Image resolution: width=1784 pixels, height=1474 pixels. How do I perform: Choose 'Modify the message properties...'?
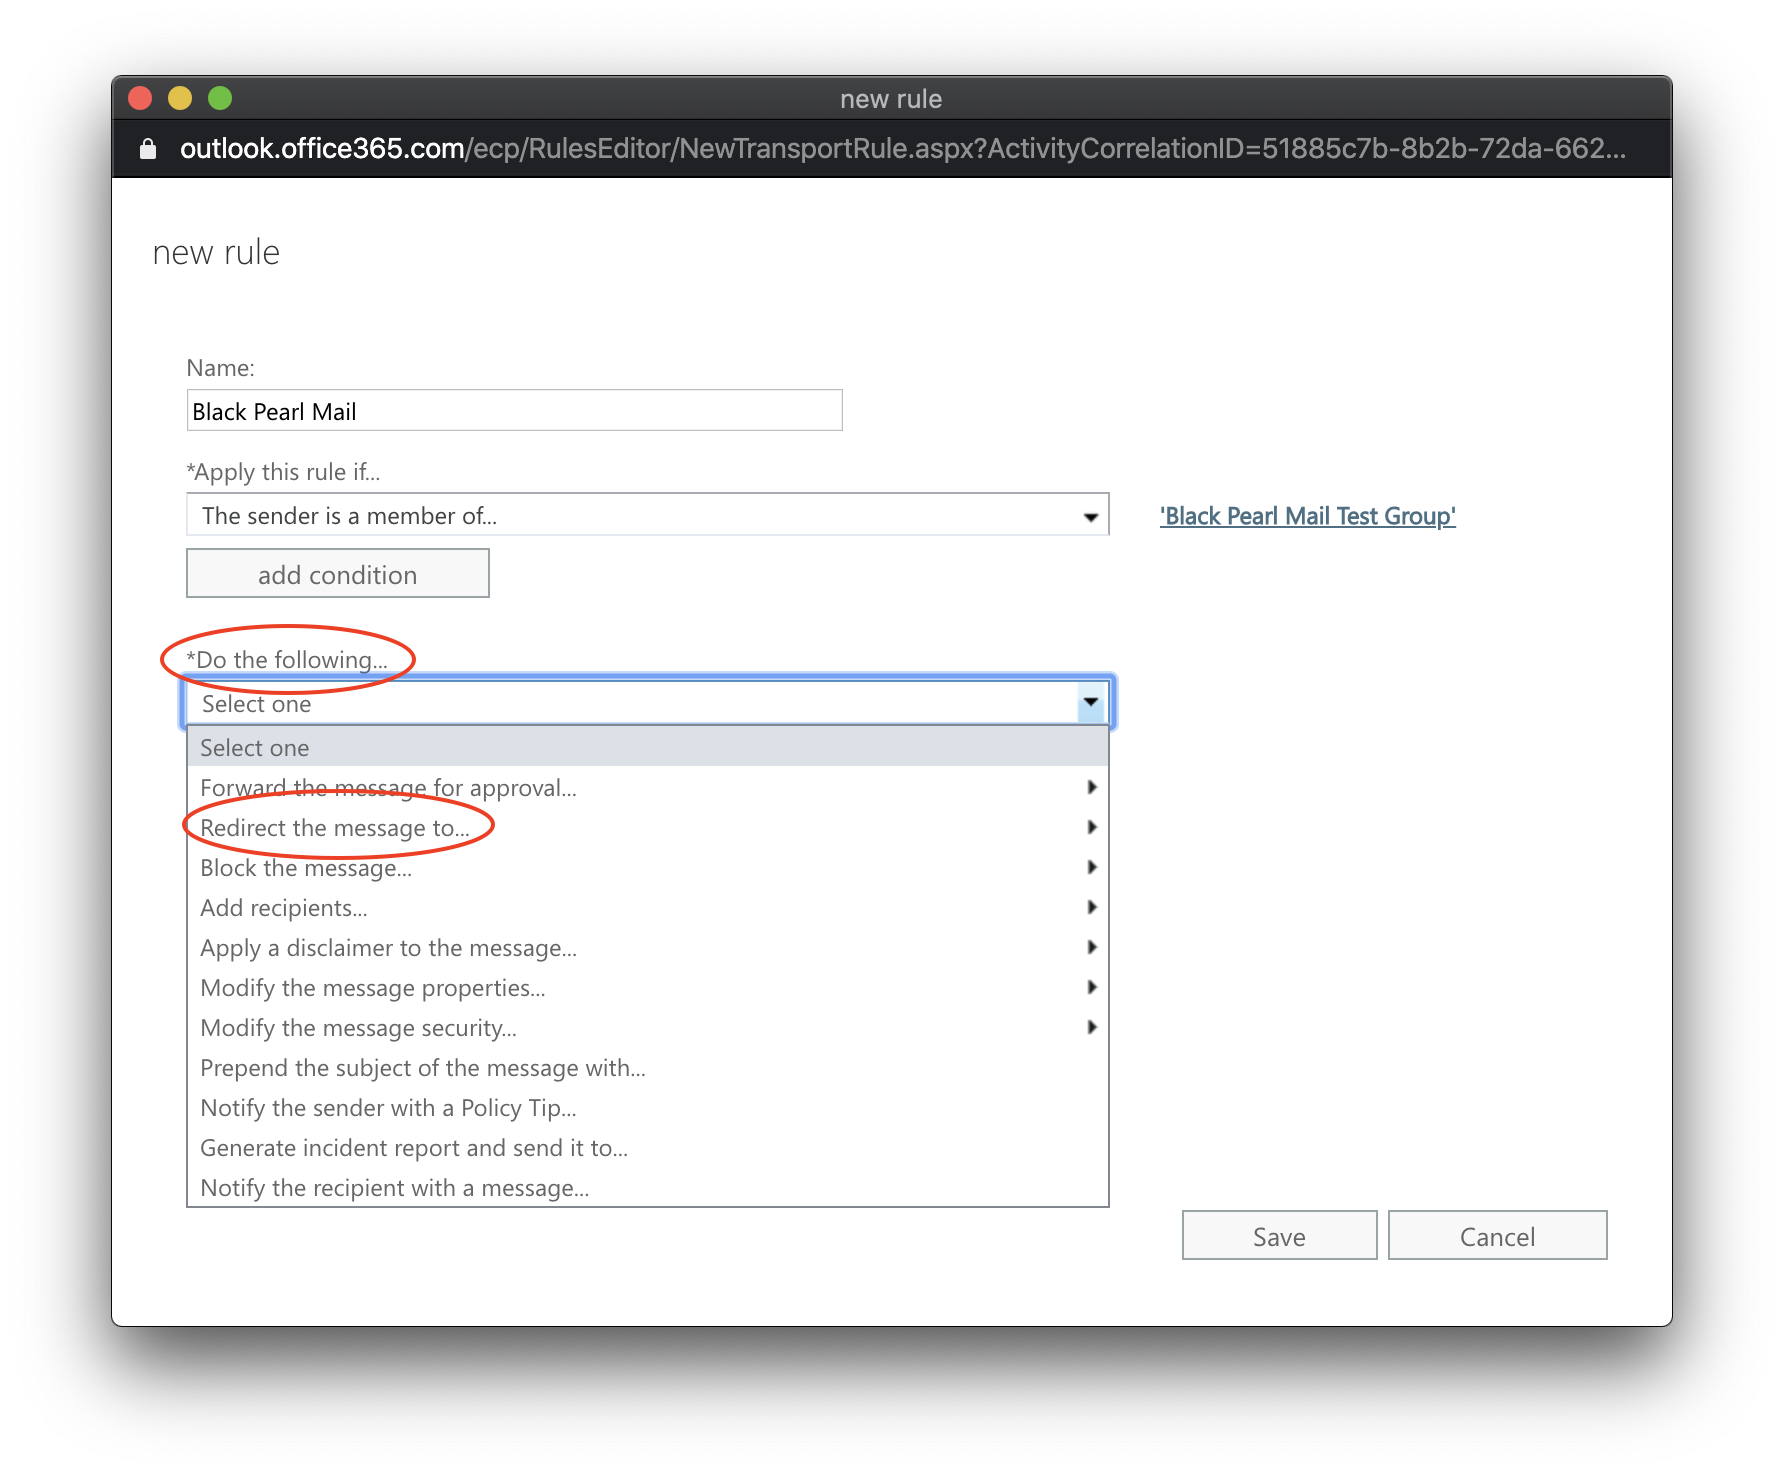648,987
